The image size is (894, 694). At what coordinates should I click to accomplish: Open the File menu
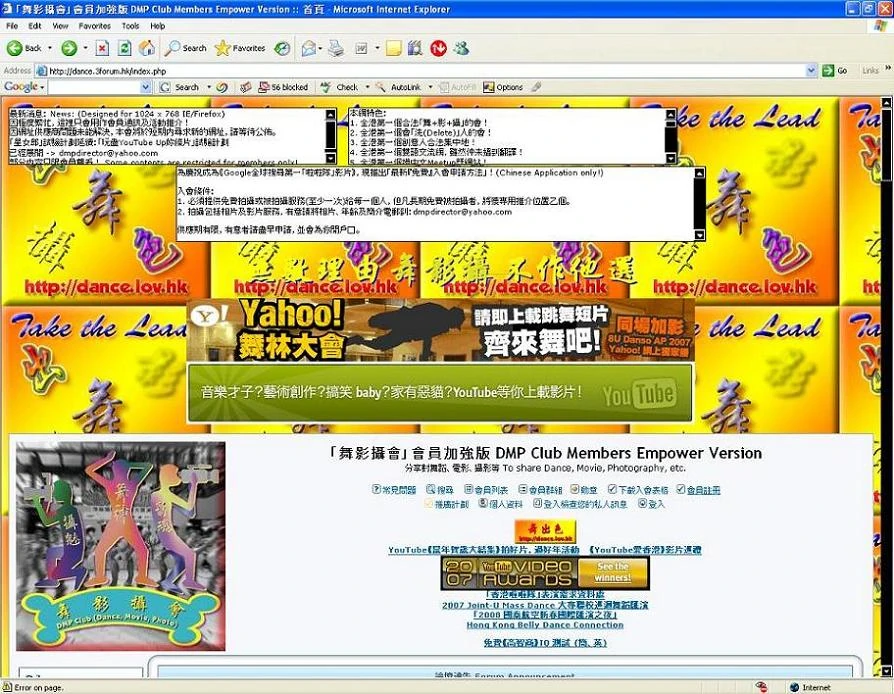point(12,26)
